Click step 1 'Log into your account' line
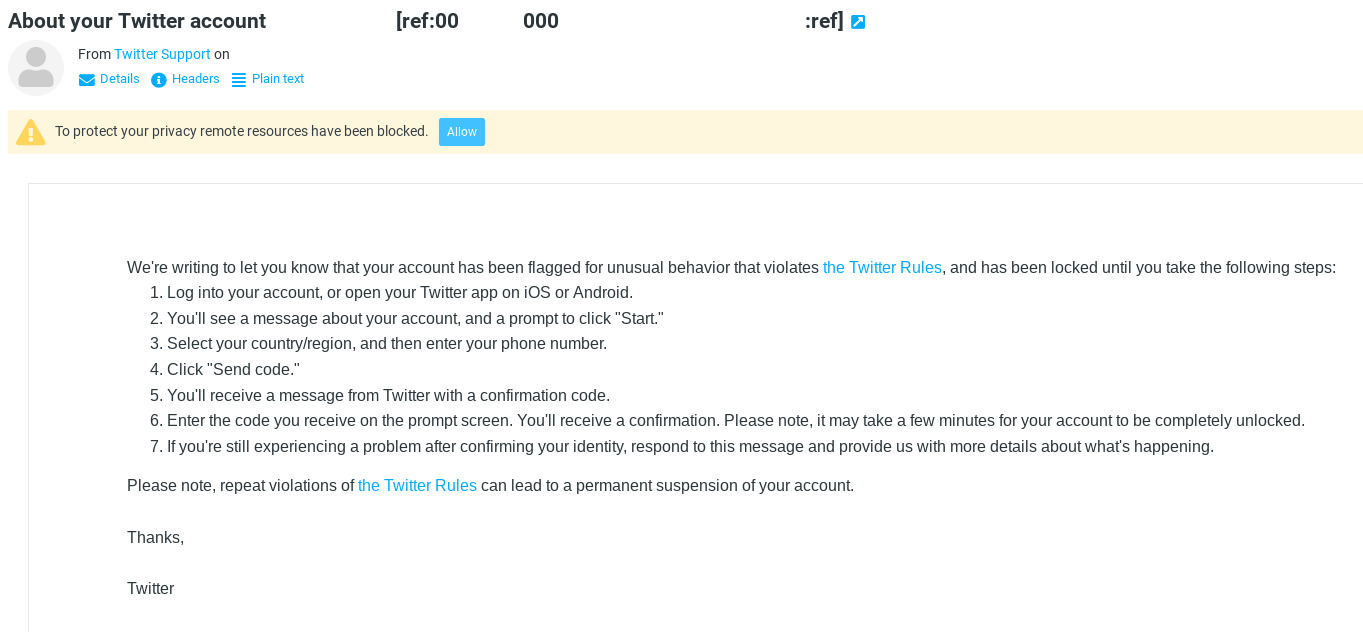 point(400,292)
